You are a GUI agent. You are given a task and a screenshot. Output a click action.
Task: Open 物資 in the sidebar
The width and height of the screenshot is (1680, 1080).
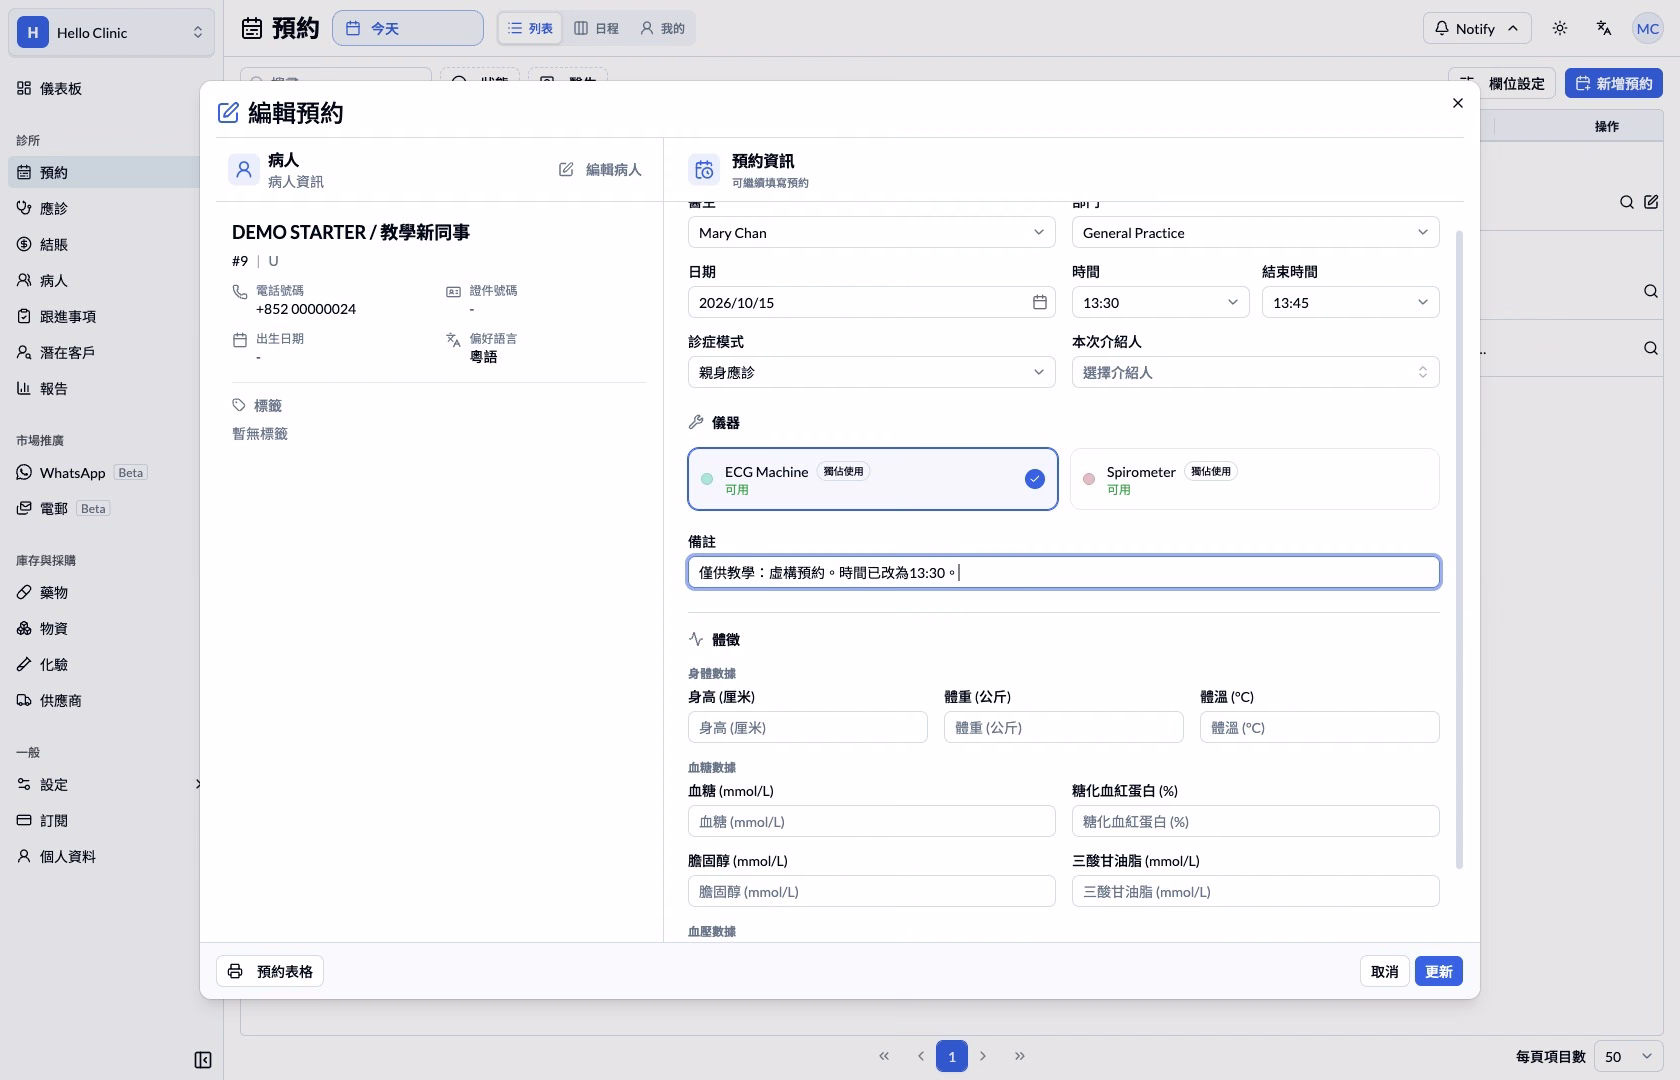coord(104,628)
